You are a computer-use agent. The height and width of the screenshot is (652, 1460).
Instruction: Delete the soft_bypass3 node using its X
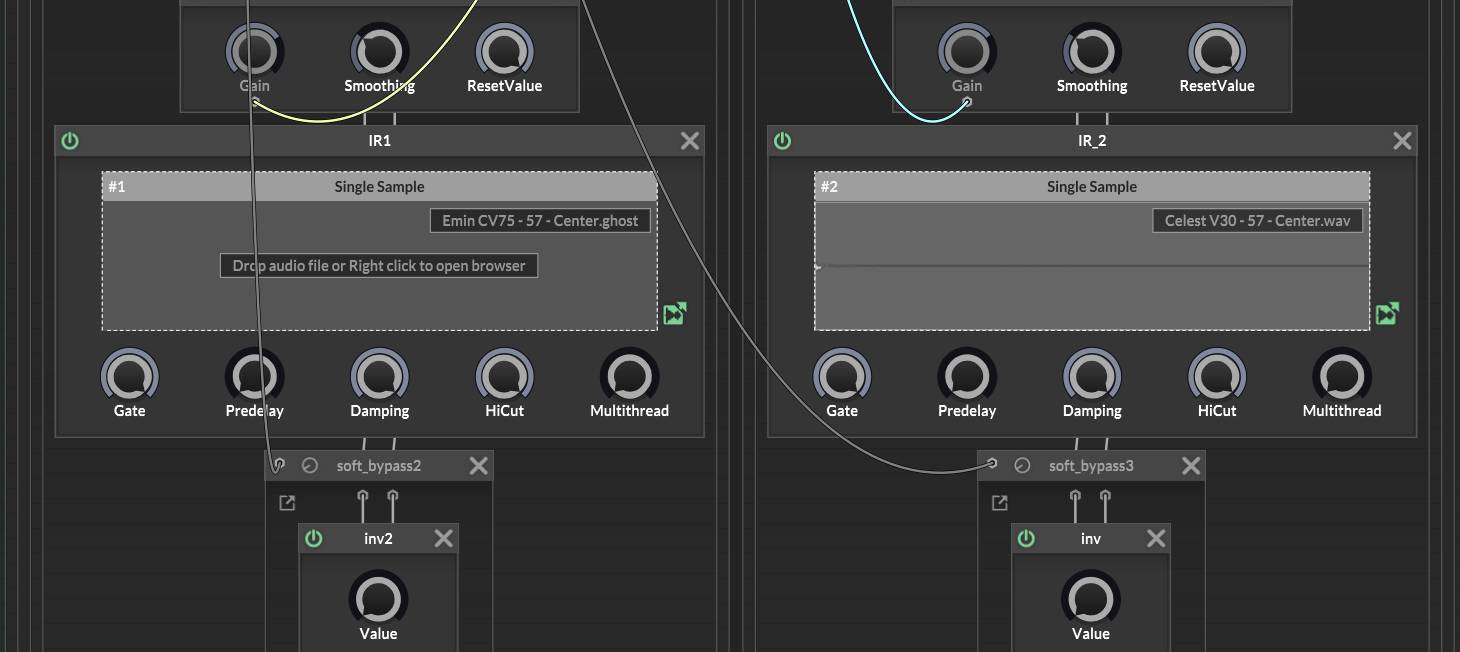[1191, 466]
